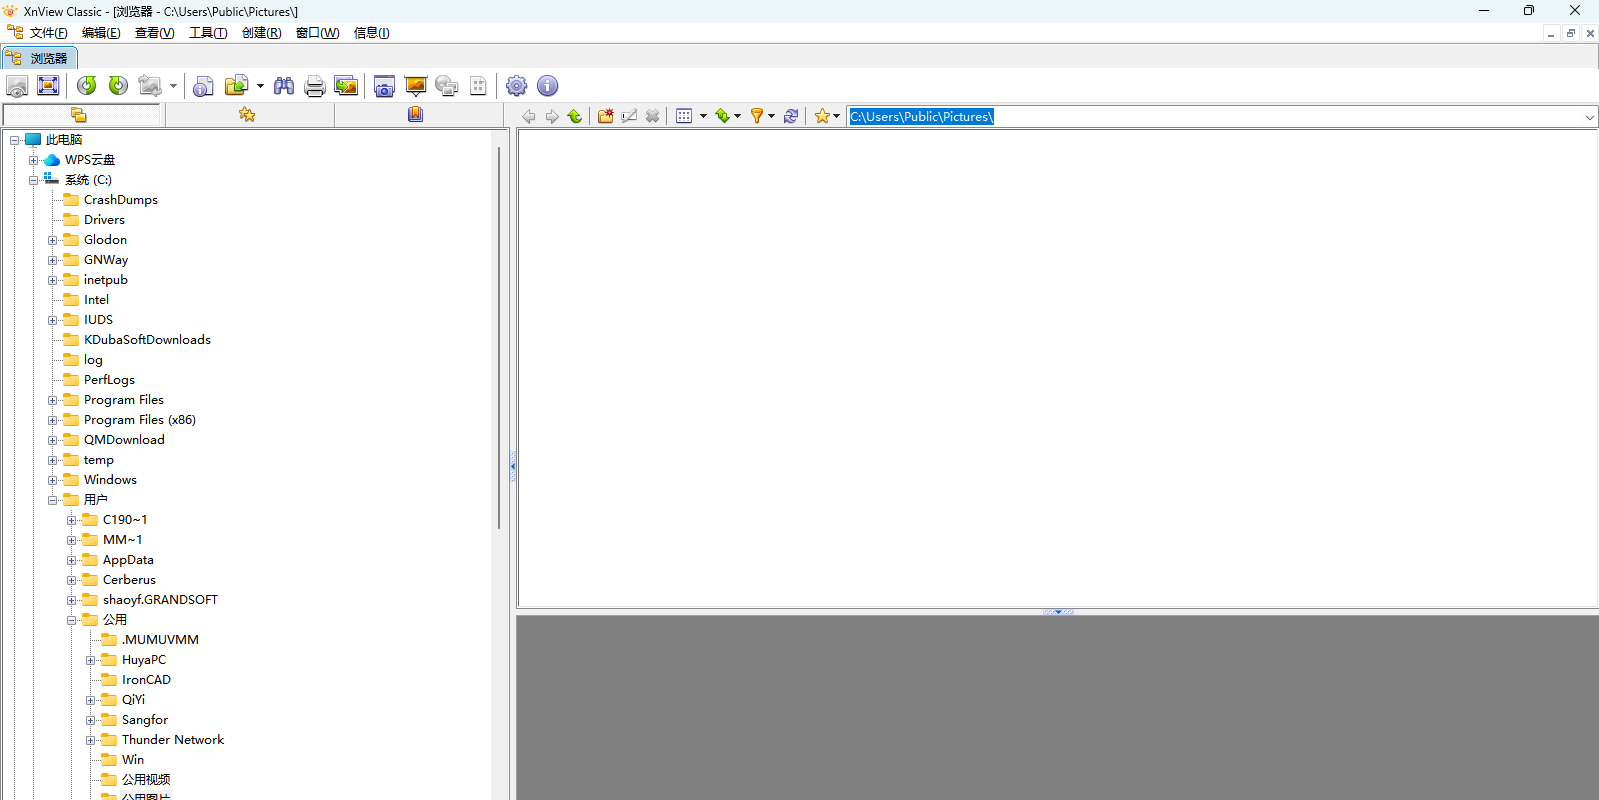This screenshot has width=1599, height=800.
Task: Open options with the gear icon
Action: point(516,86)
